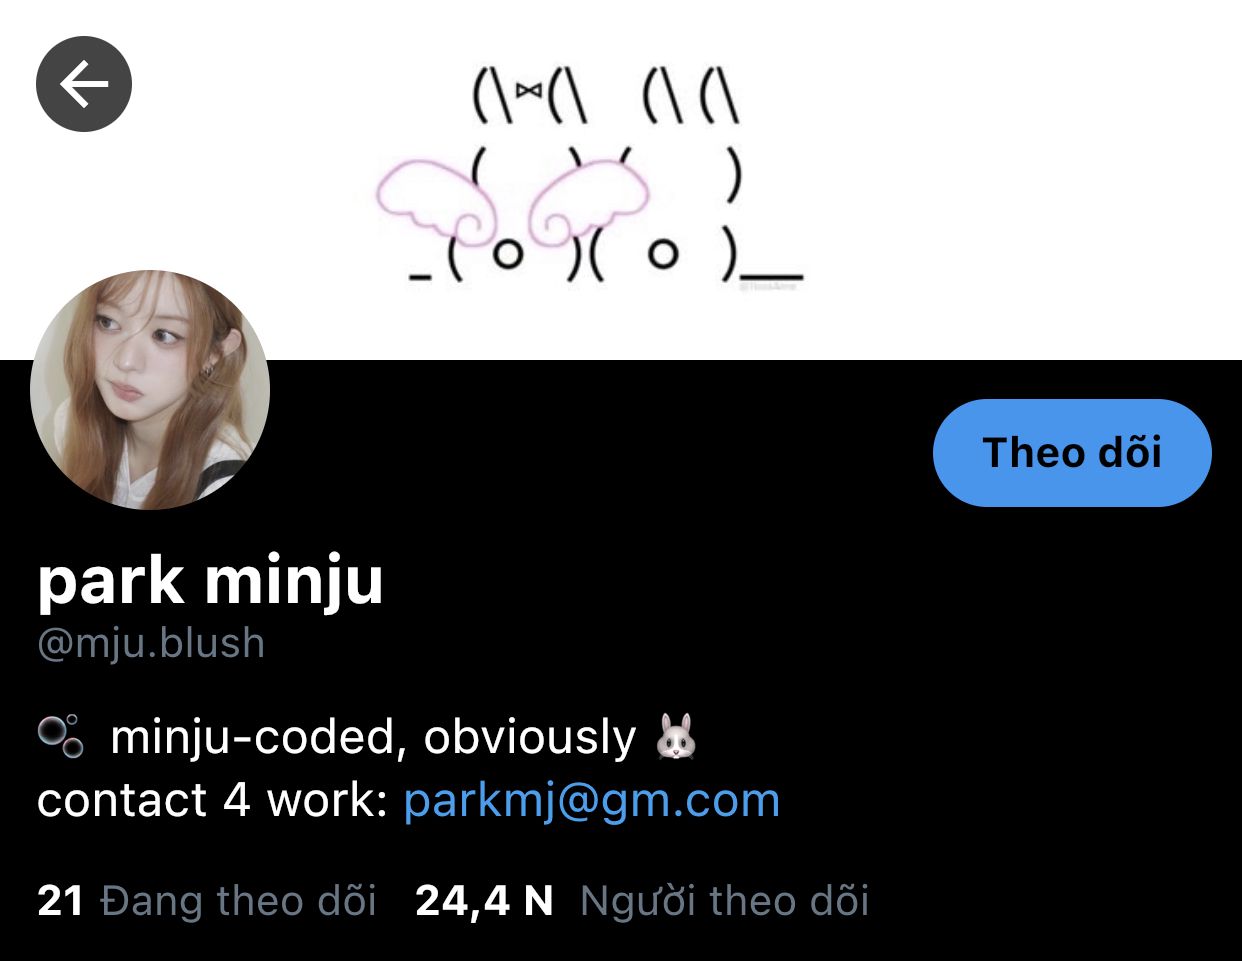Click the contact 4 work label
The height and width of the screenshot is (961, 1242).
[x=212, y=801]
